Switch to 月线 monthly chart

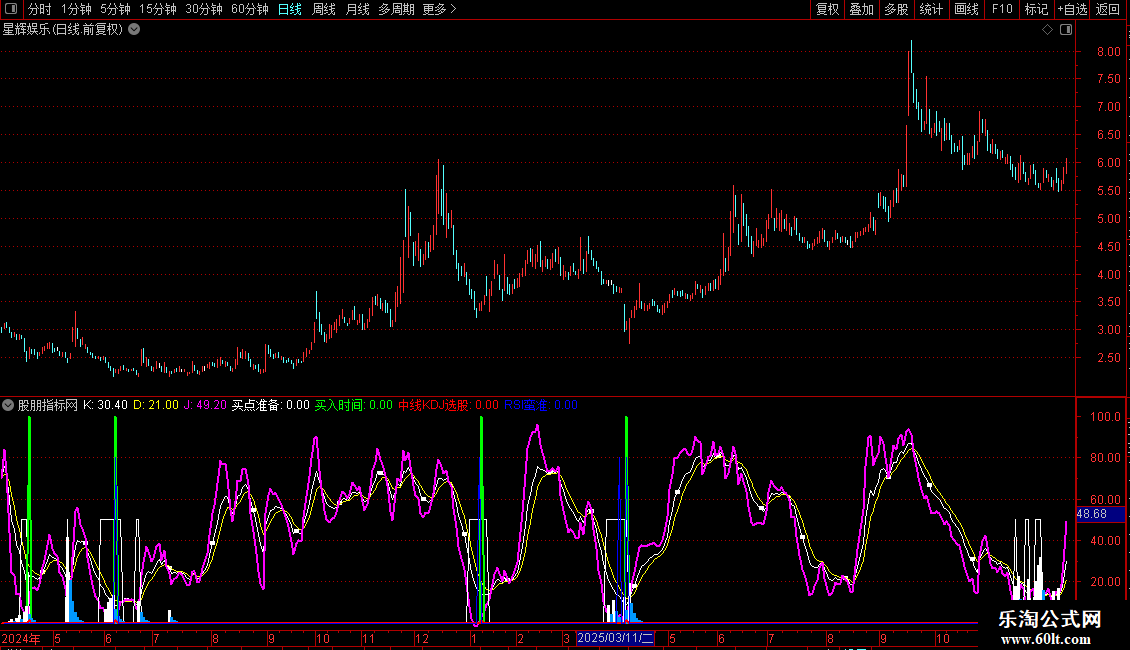357,9
